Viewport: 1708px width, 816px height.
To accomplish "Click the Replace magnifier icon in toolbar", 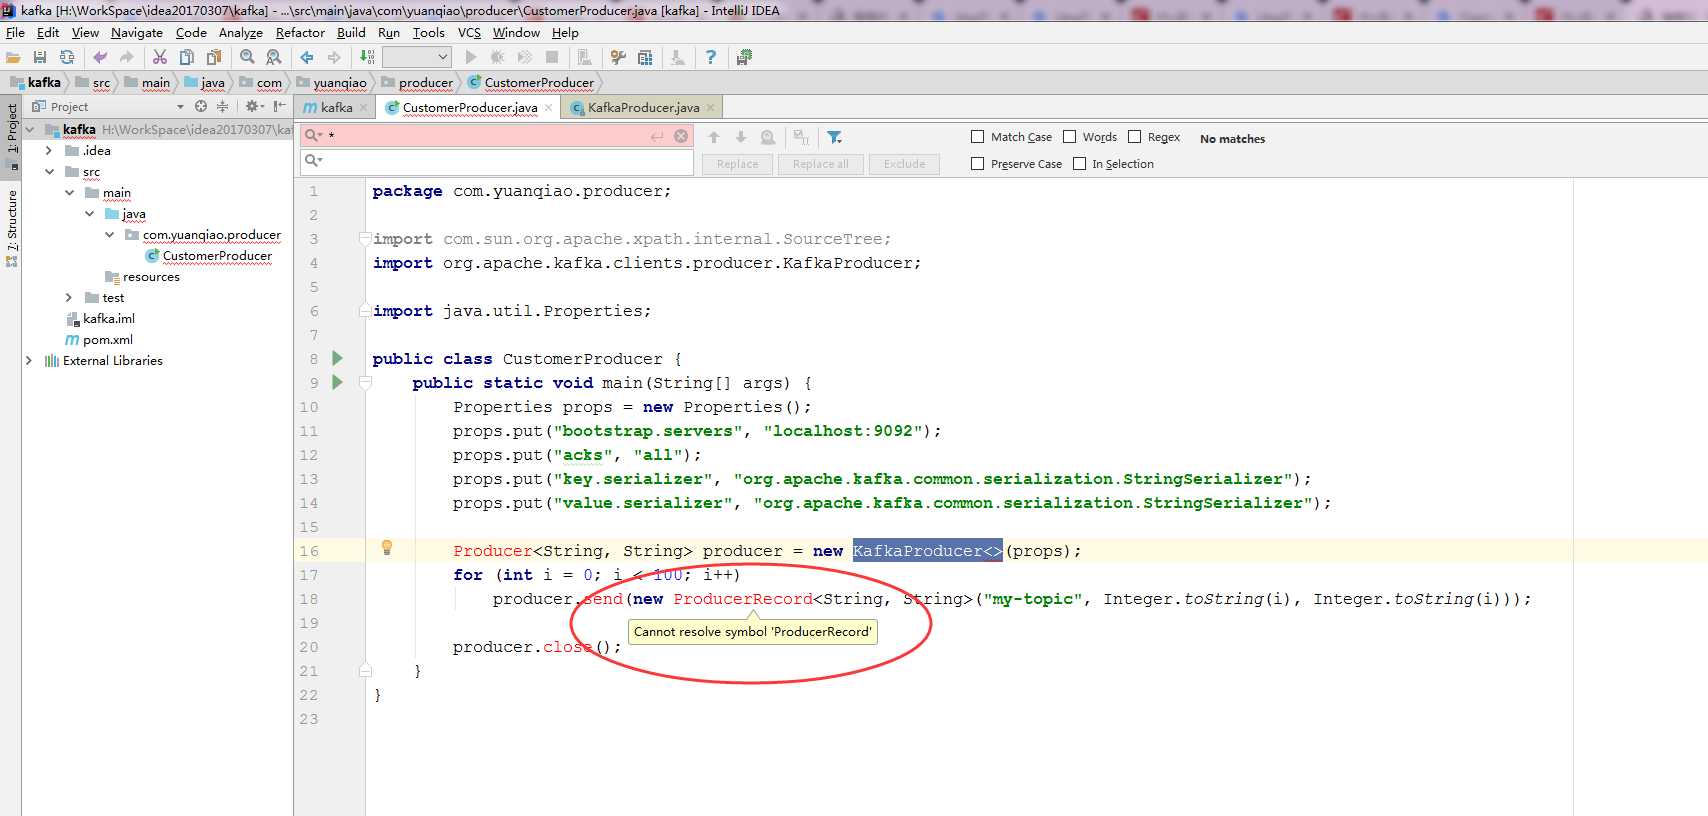I will [273, 58].
